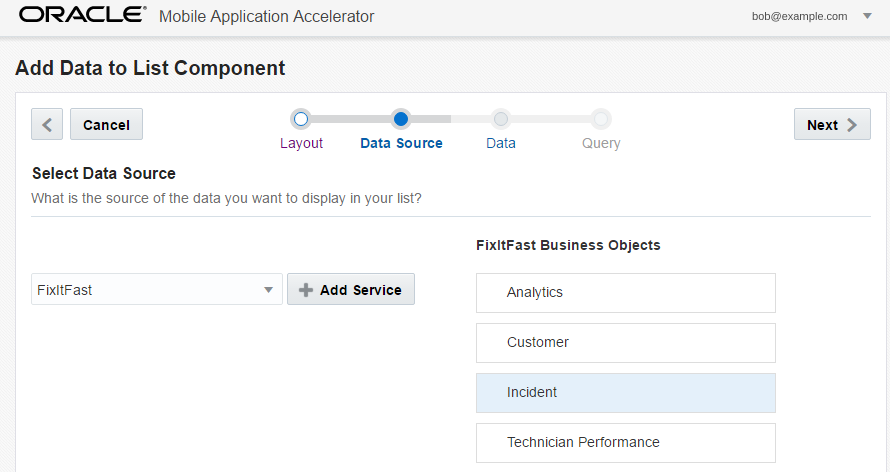Cancel adding data to list
The width and height of the screenshot is (890, 472).
point(106,124)
